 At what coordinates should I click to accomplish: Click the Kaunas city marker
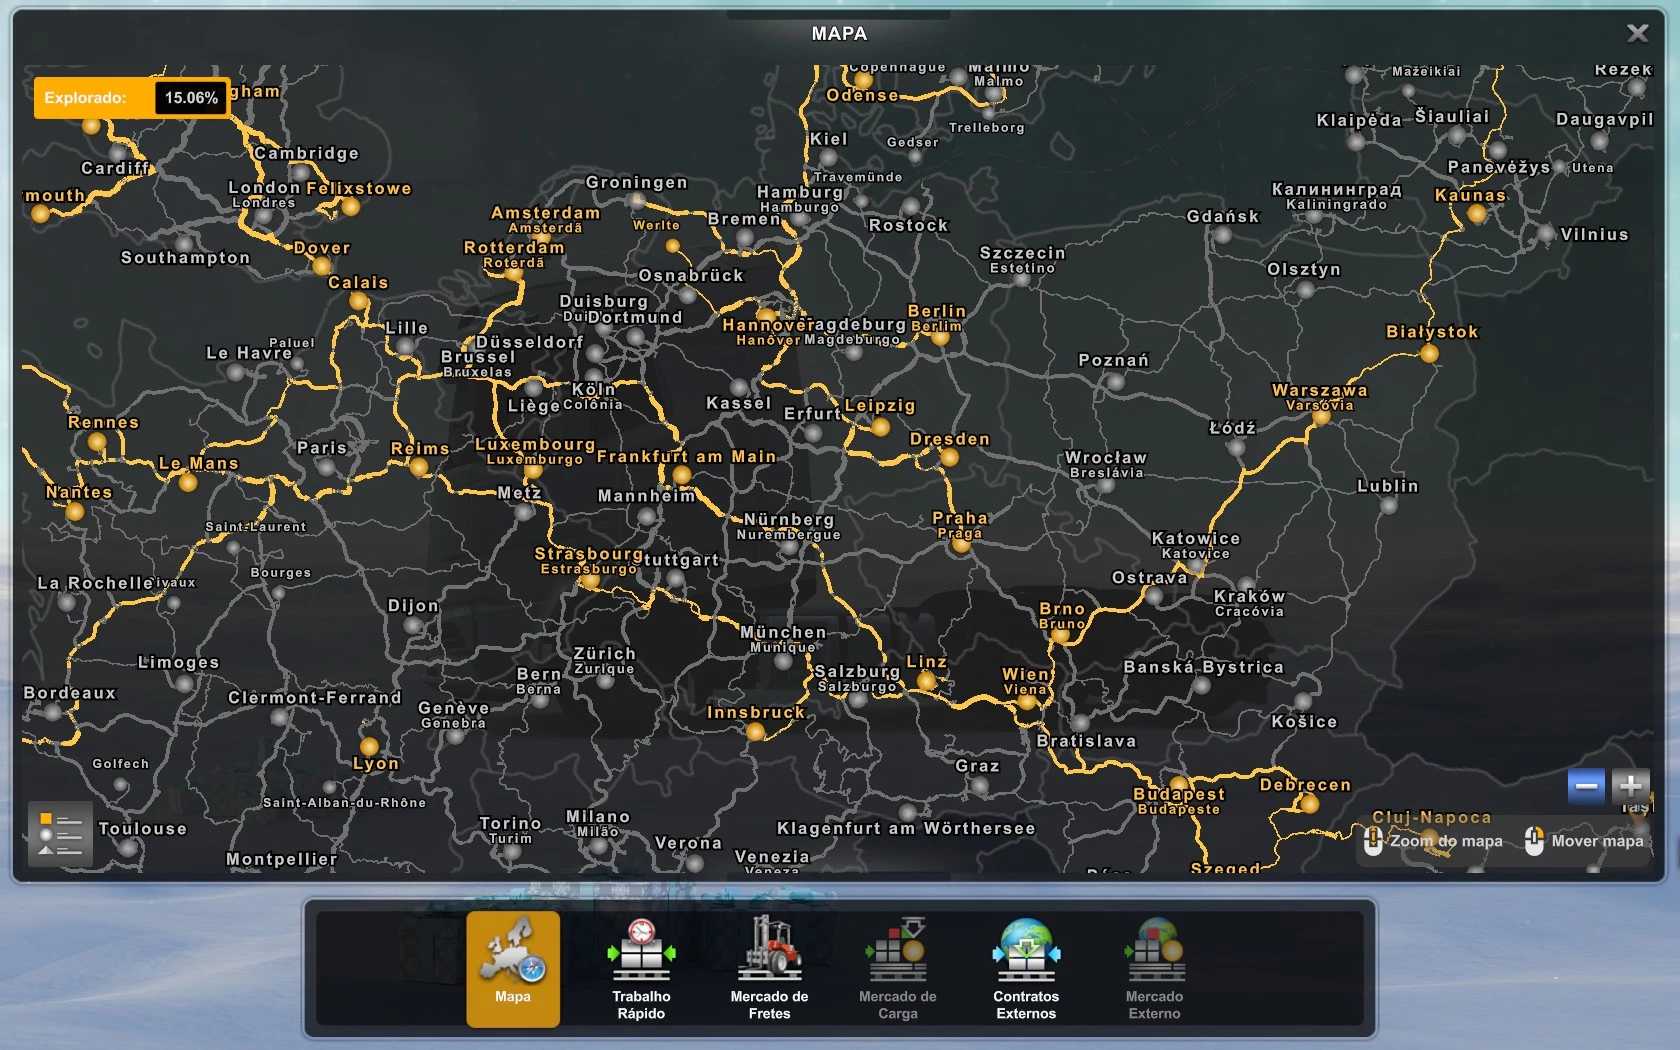[1477, 213]
